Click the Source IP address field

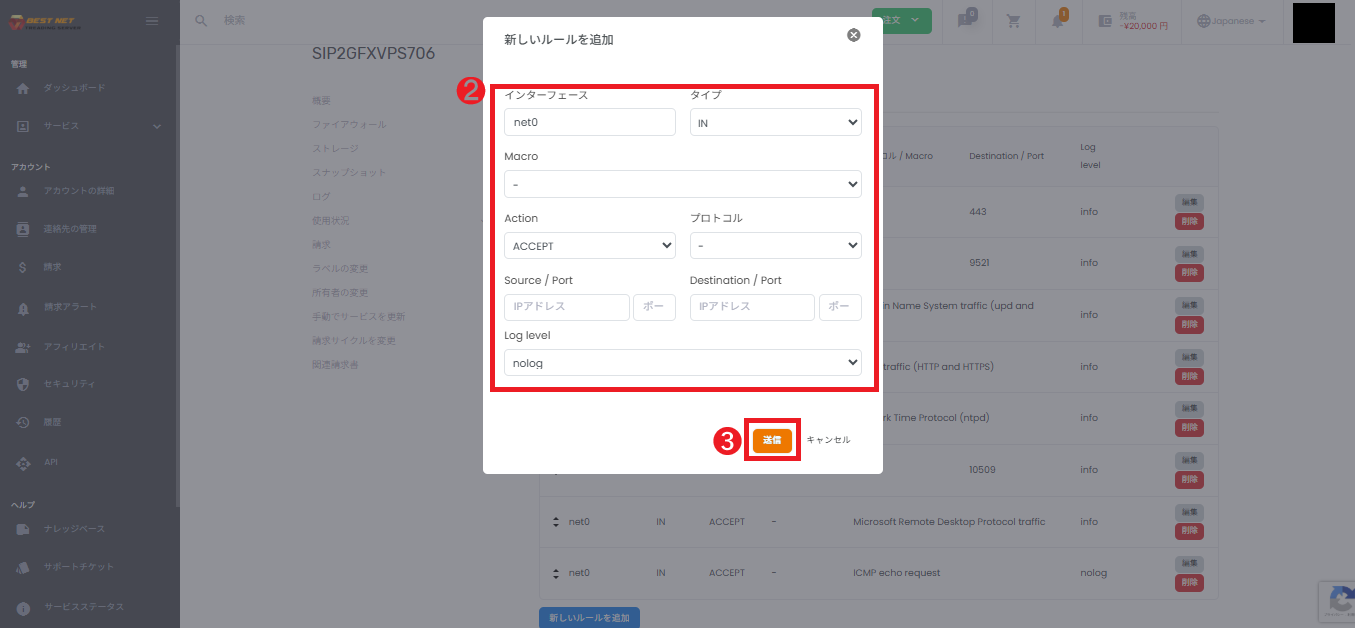pyautogui.click(x=566, y=307)
